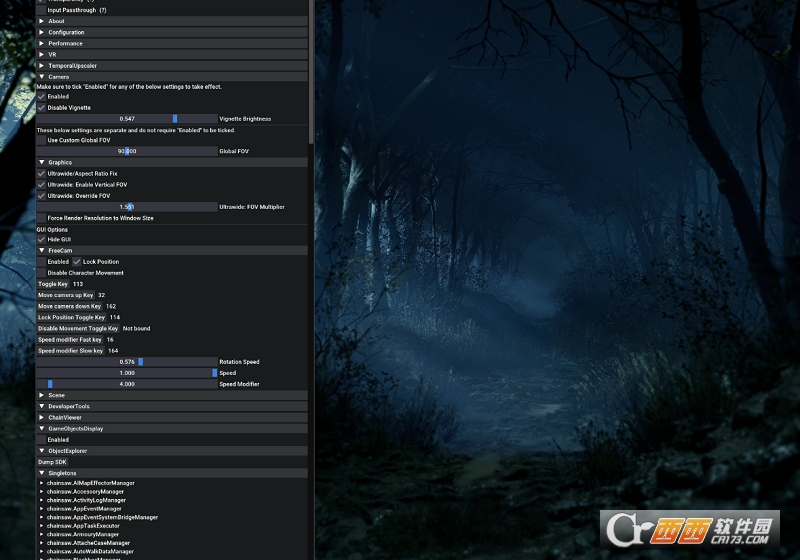The width and height of the screenshot is (800, 560).
Task: Collapse the DeveloperTools section
Action: click(172, 406)
